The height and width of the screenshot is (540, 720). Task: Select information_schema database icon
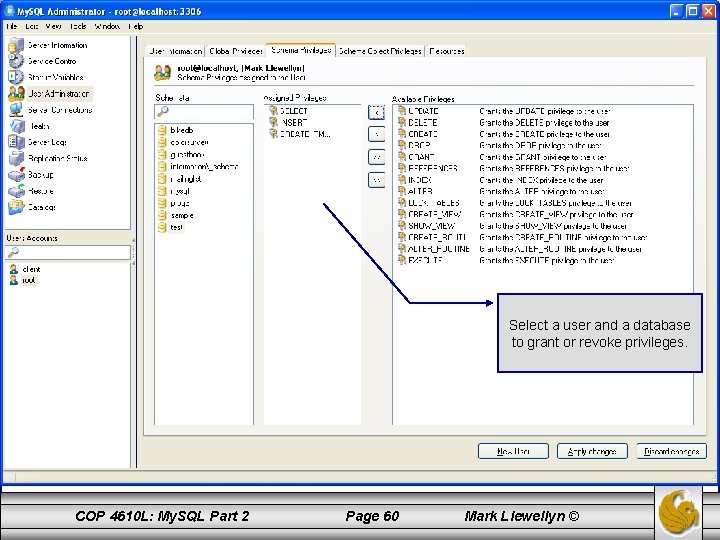[162, 166]
